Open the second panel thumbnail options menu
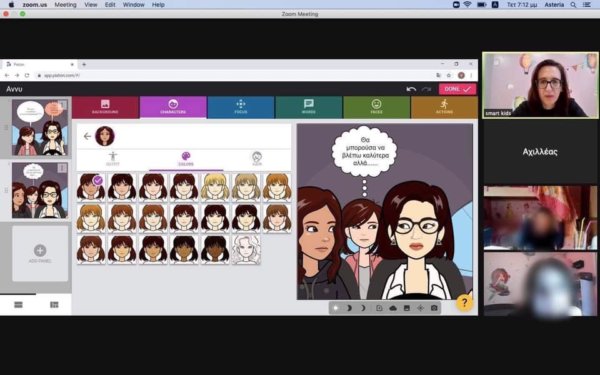 point(62,168)
